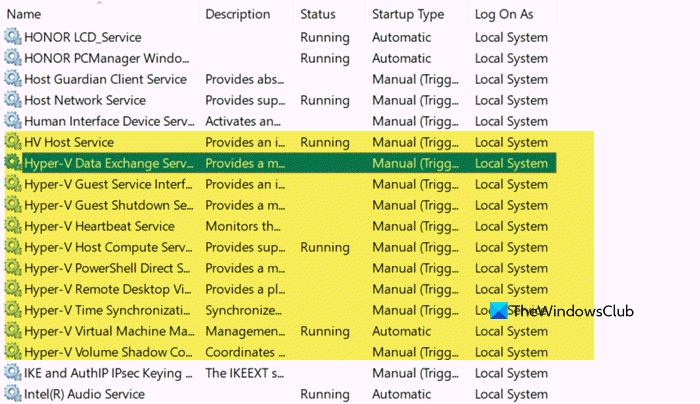Click the gear icon beside HONOR PCManager Windo...
700x404 pixels.
12,58
